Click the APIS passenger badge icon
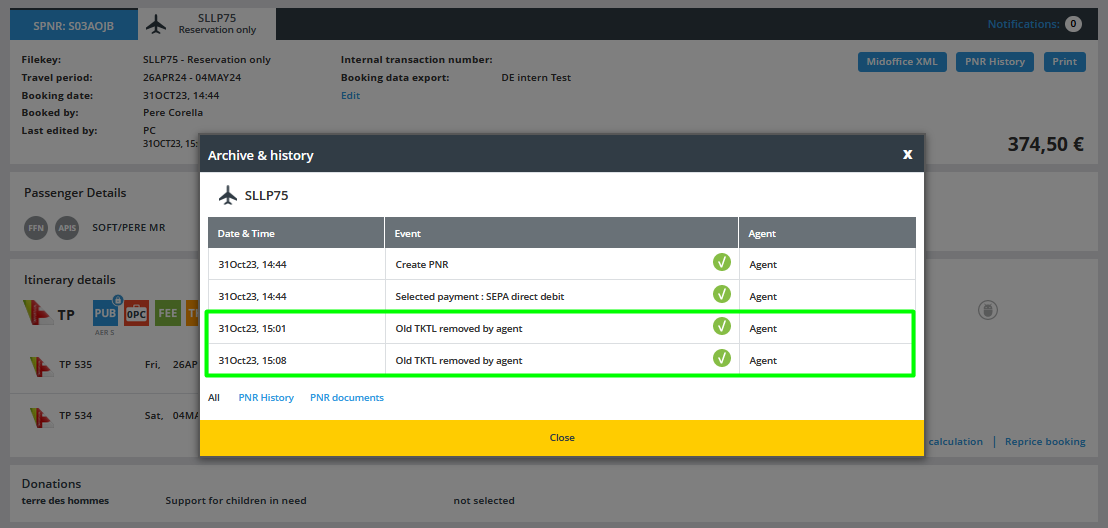The image size is (1108, 528). click(67, 227)
